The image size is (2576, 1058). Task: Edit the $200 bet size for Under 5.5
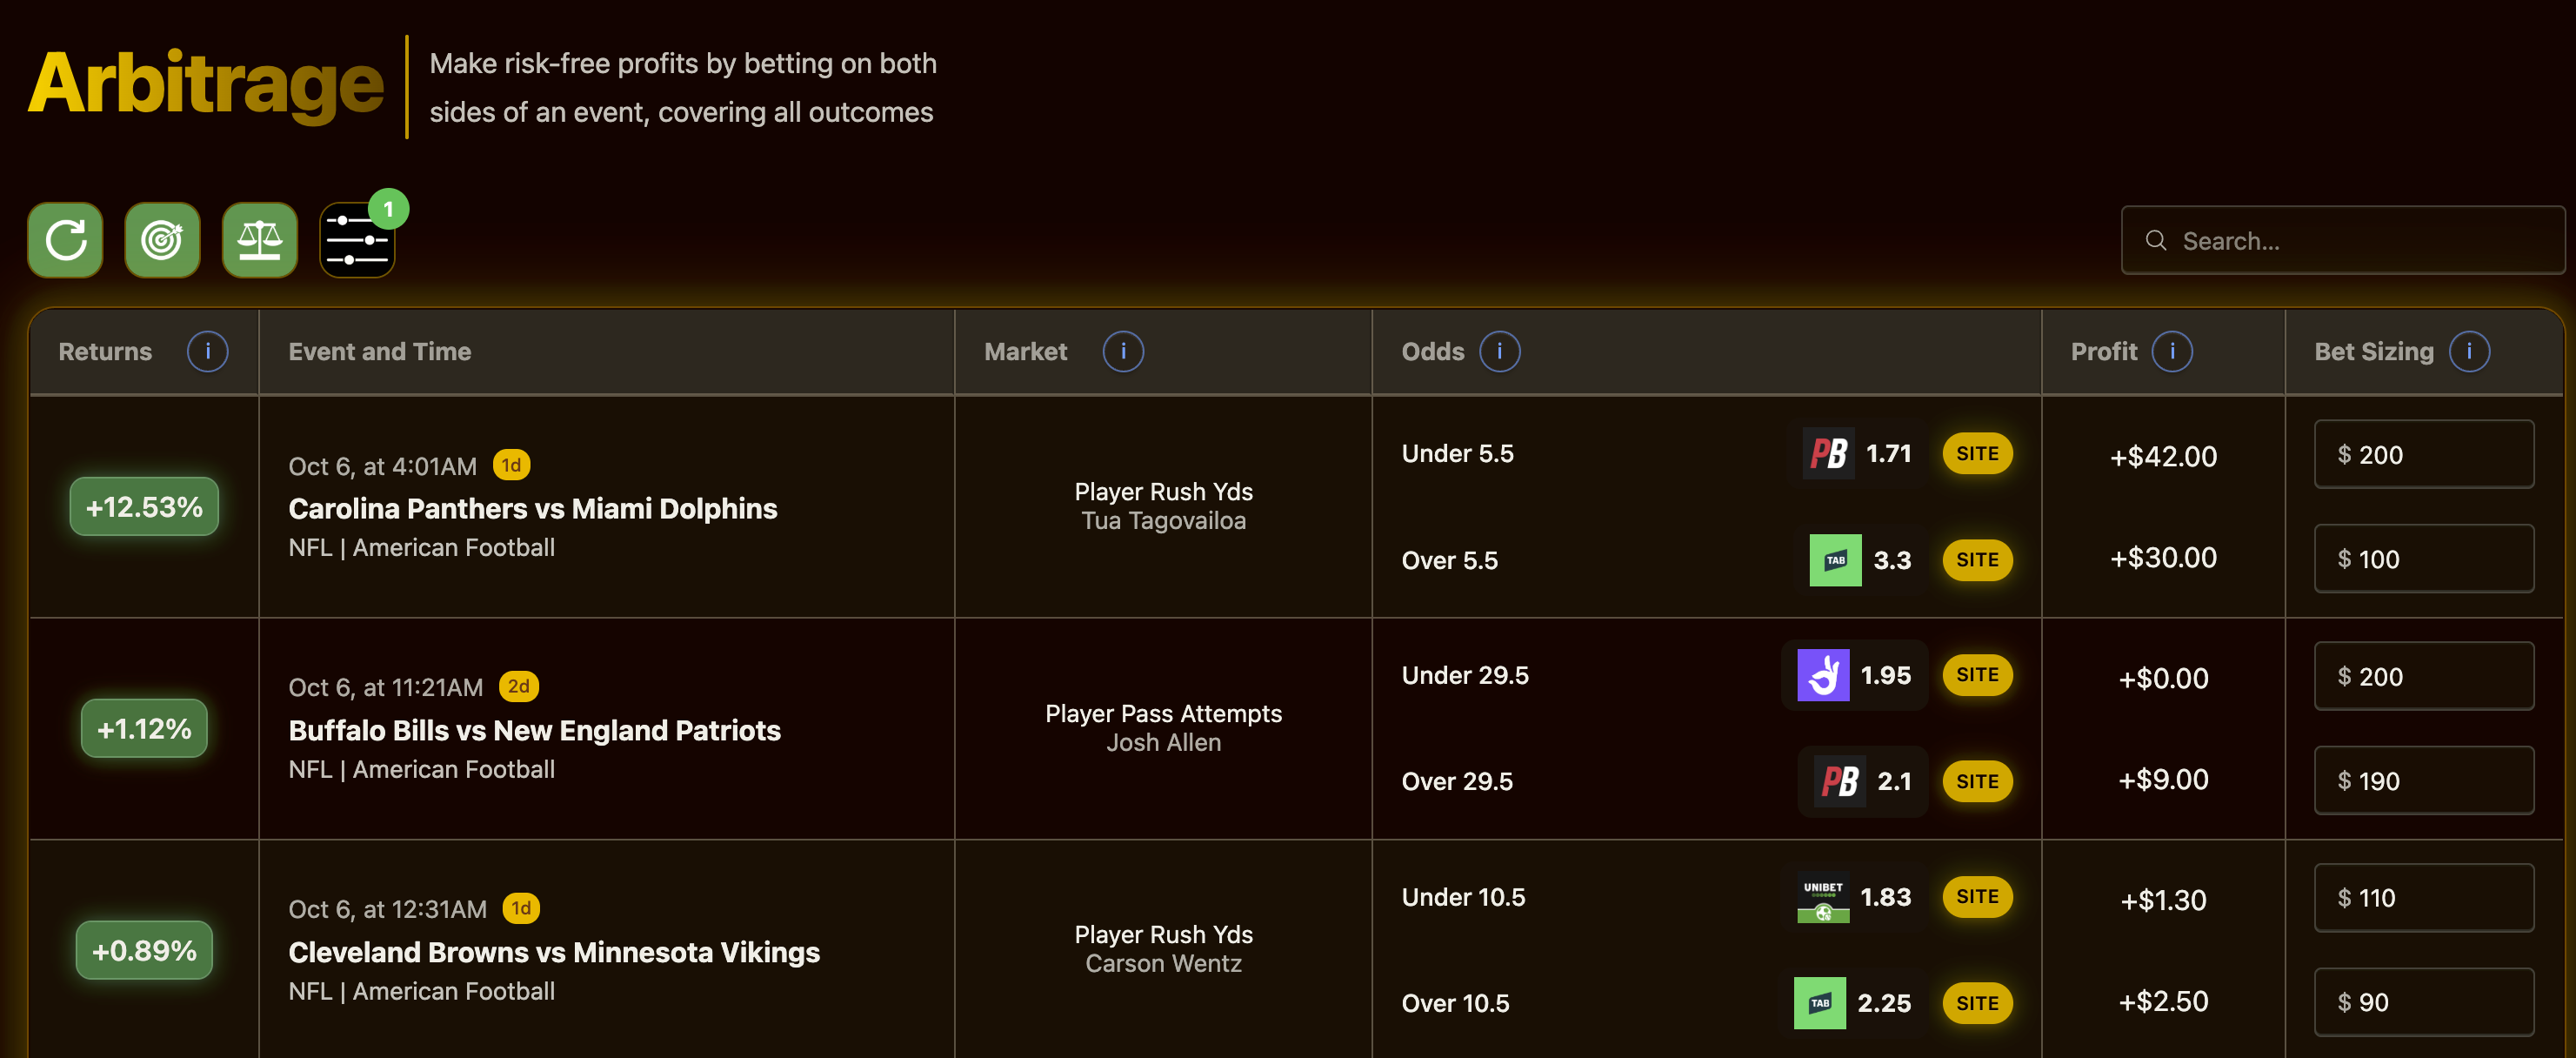tap(2423, 455)
